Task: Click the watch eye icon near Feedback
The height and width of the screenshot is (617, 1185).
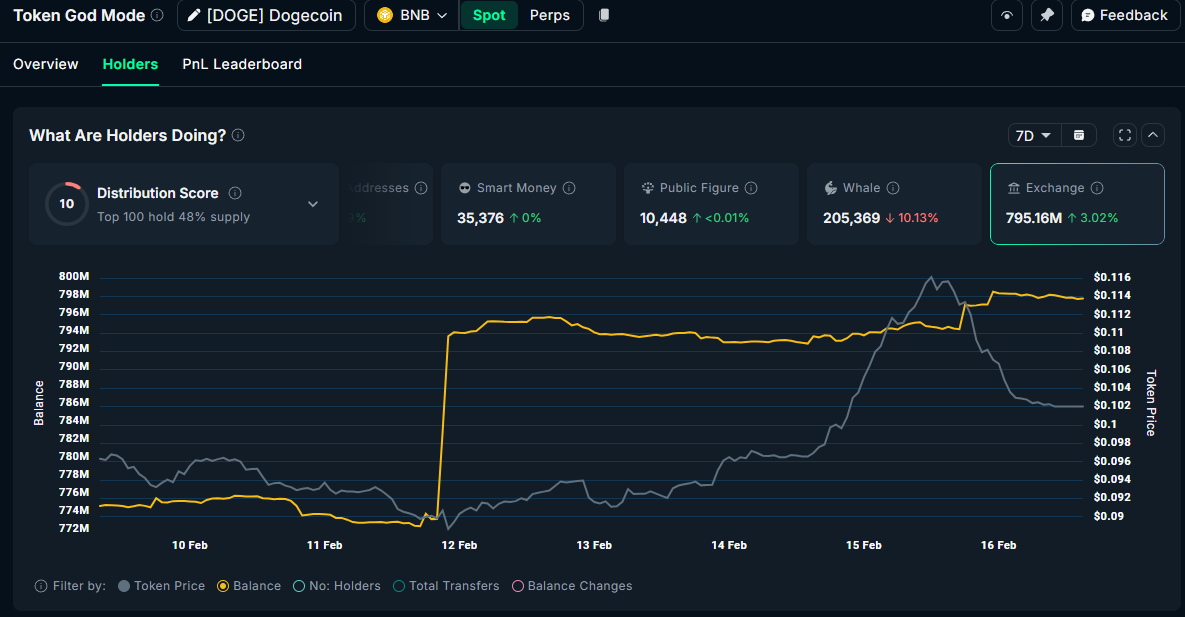Action: pos(1007,15)
